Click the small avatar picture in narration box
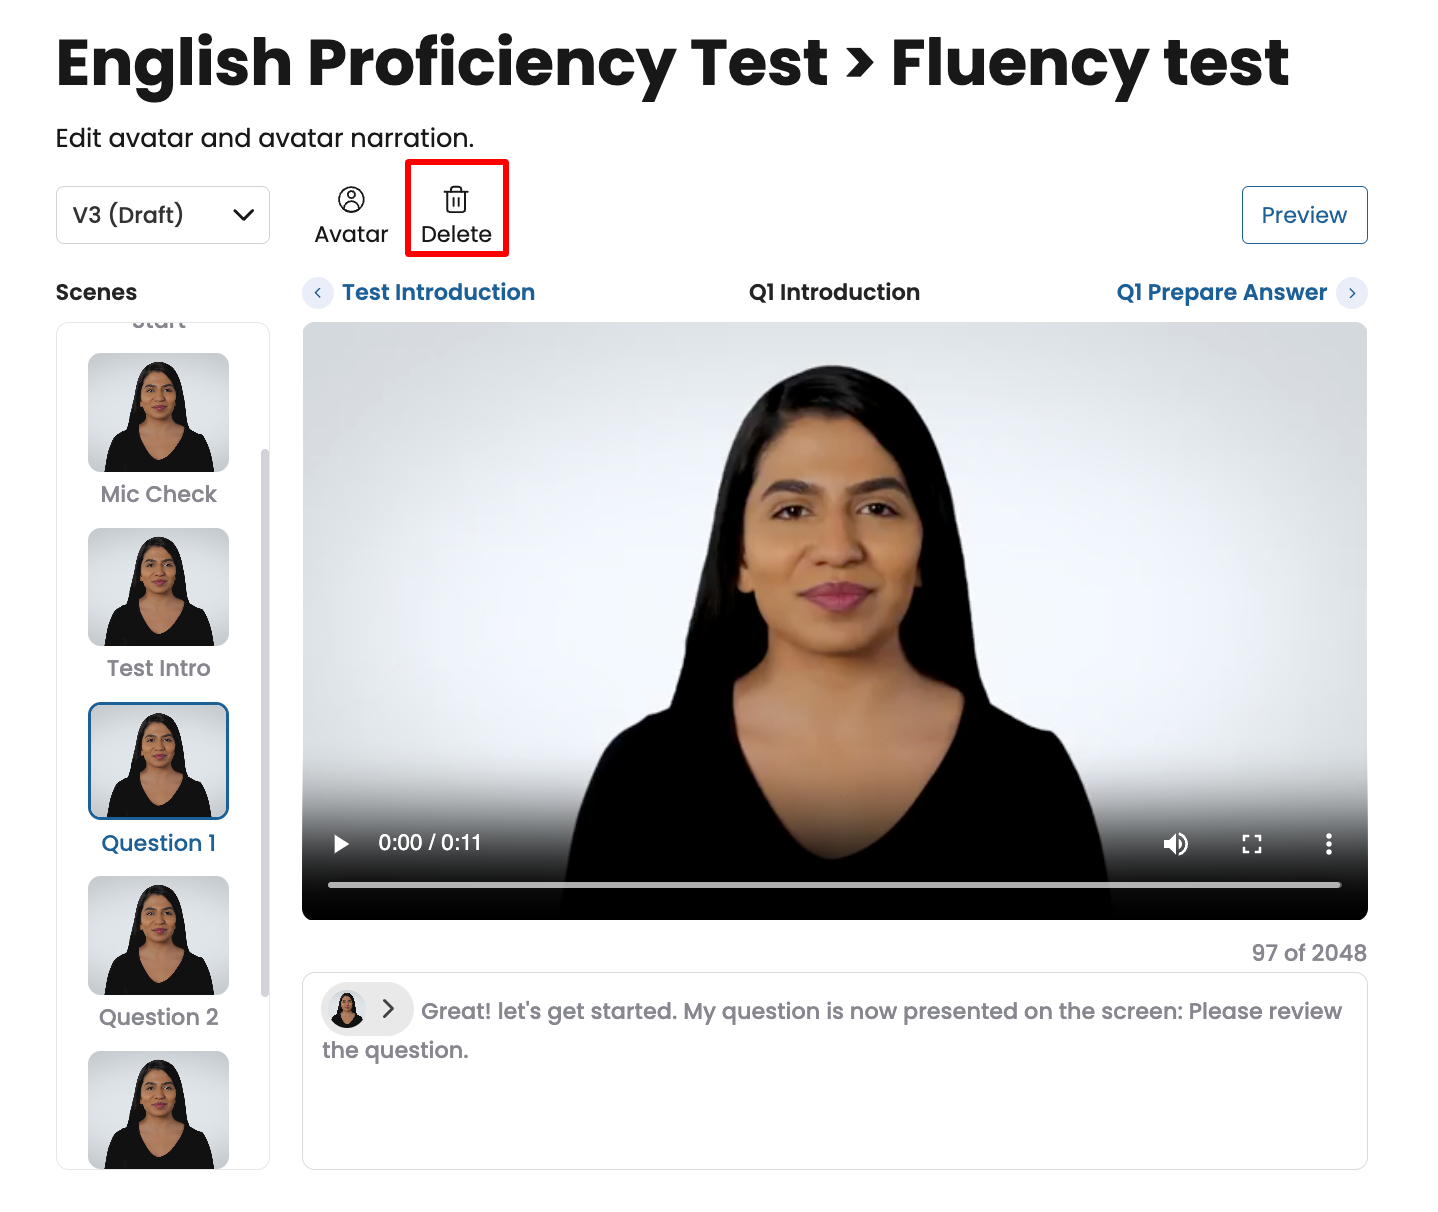 [348, 1010]
